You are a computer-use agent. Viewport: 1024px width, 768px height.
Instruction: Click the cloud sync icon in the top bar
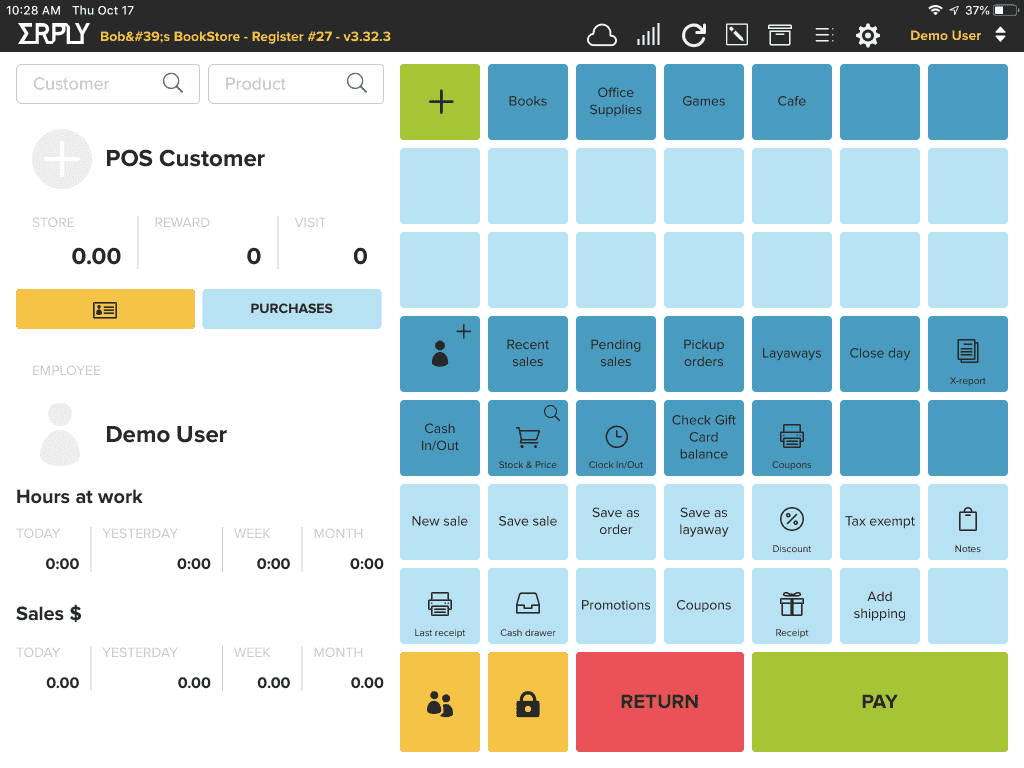[602, 33]
